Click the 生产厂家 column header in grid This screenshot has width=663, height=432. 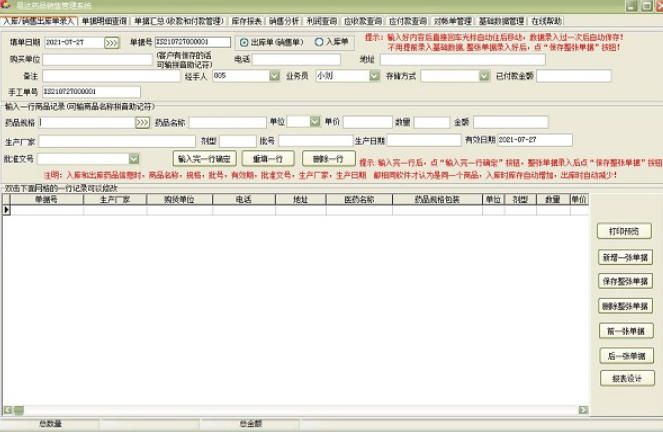(x=115, y=200)
